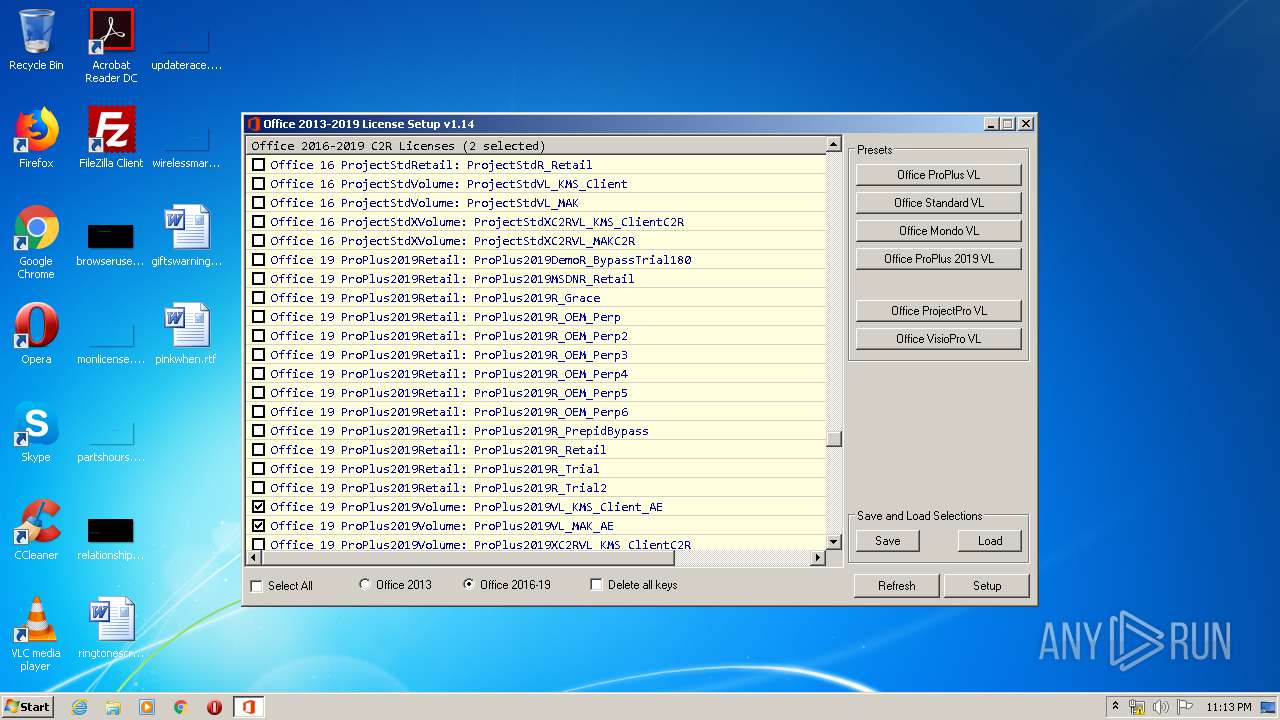Open FileZilla Client desktop shortcut
1280x720 pixels.
pos(111,138)
